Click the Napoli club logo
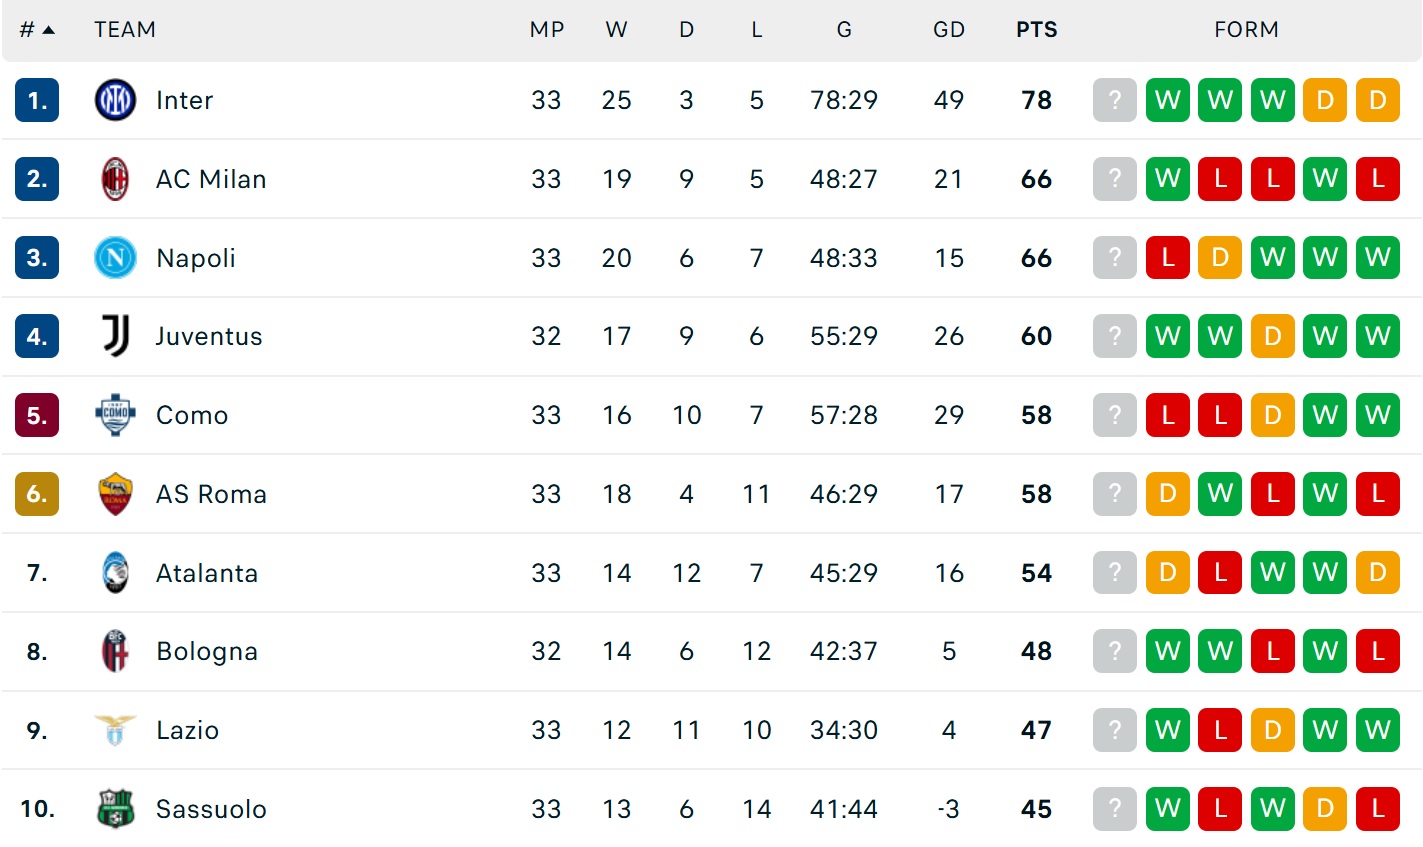1423x847 pixels. pyautogui.click(x=115, y=258)
